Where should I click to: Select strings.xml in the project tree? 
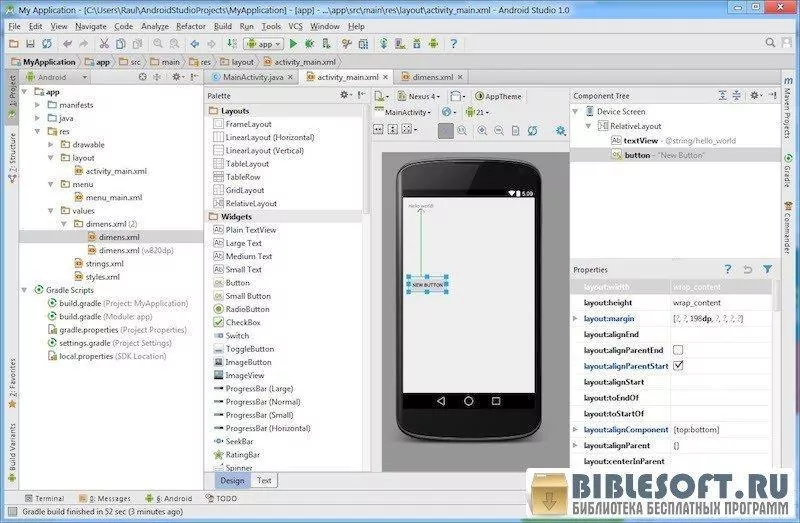pyautogui.click(x=104, y=263)
